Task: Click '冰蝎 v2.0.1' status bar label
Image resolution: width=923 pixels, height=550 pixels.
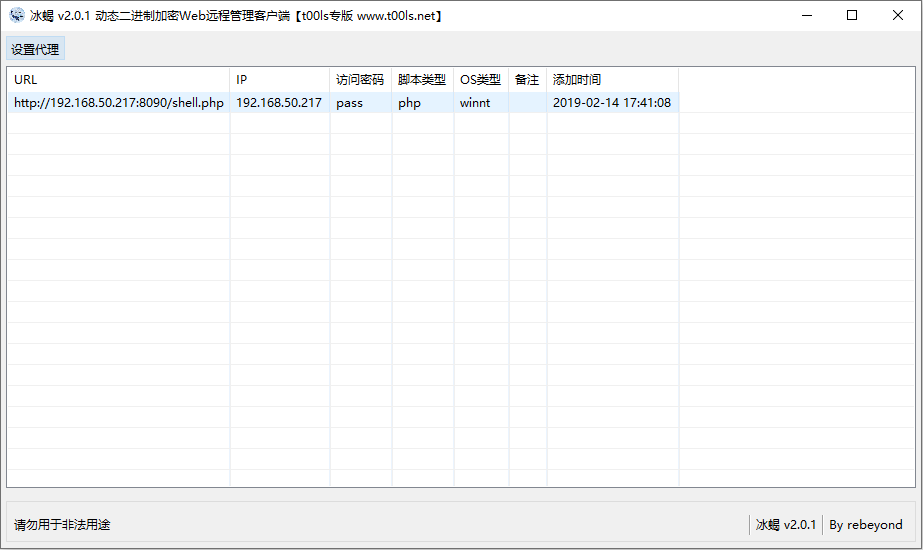Action: 786,525
